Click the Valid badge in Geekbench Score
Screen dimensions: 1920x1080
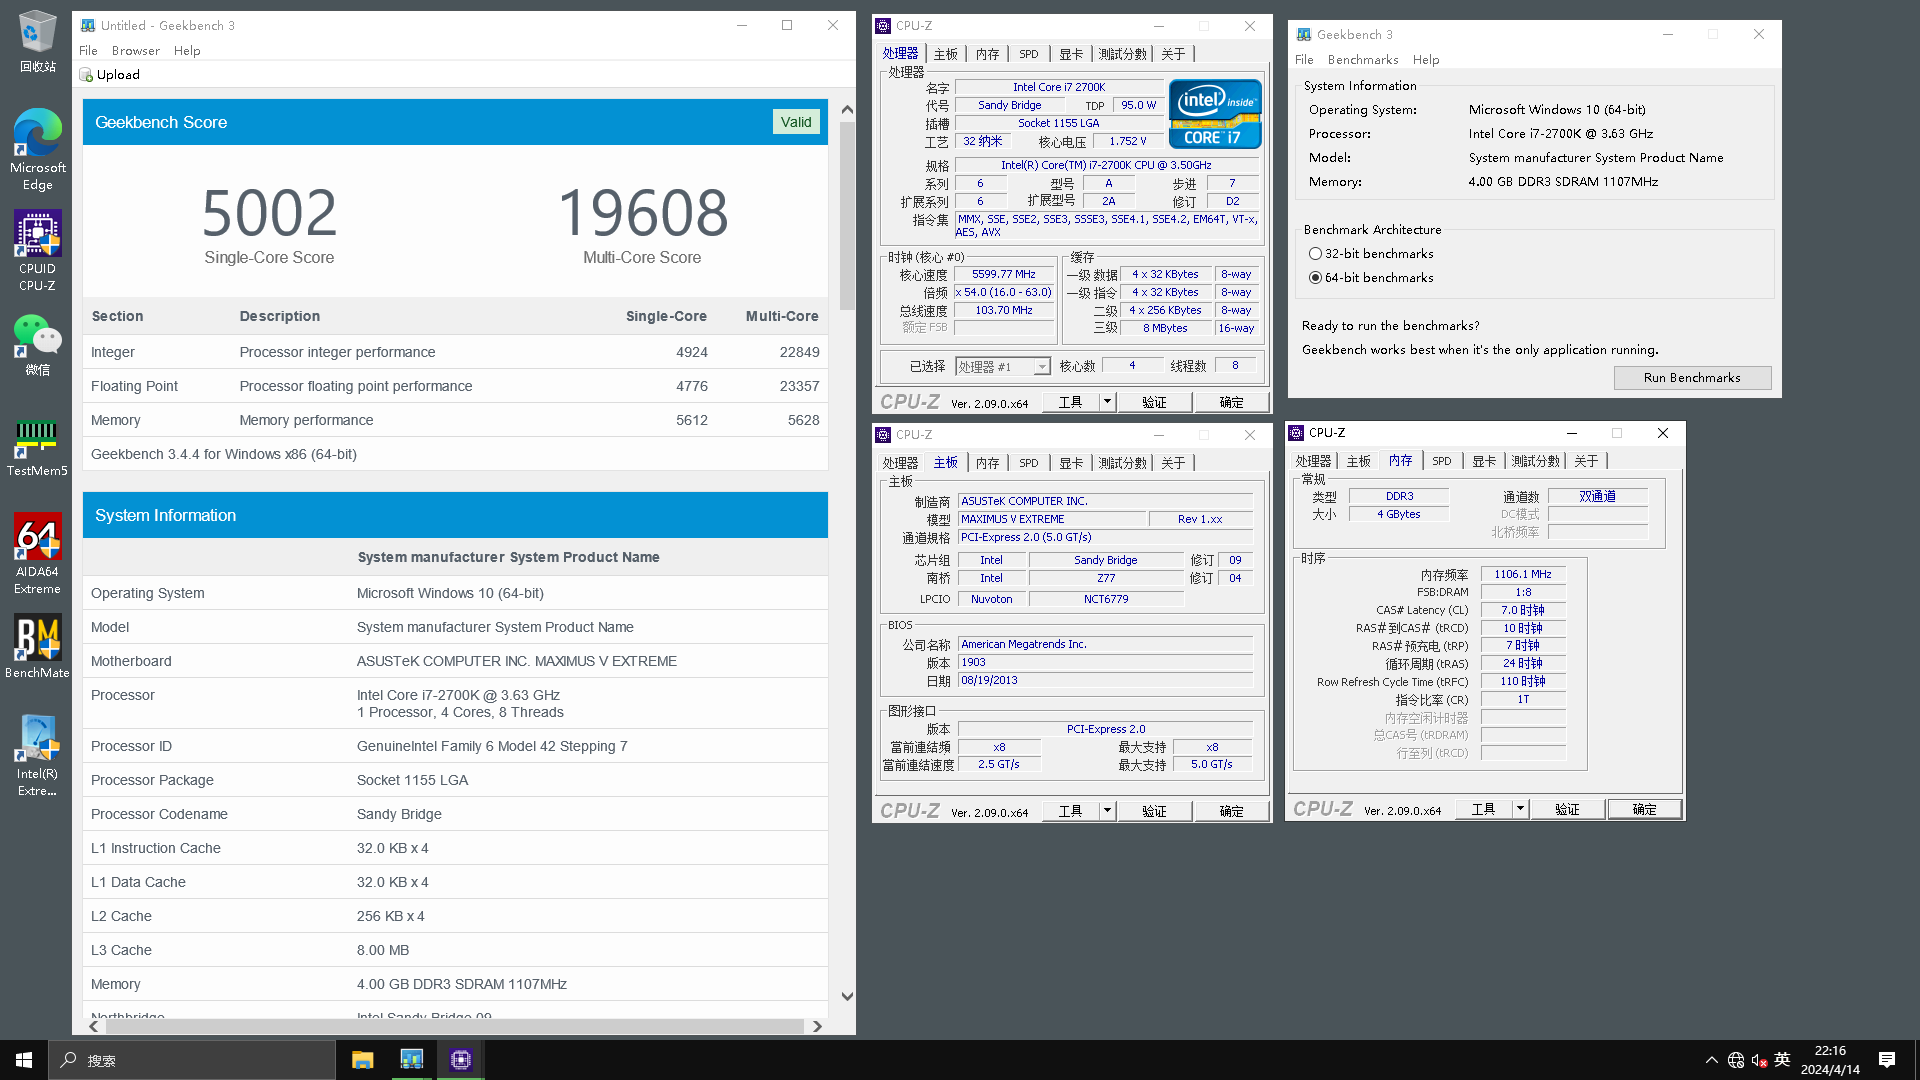tap(796, 122)
